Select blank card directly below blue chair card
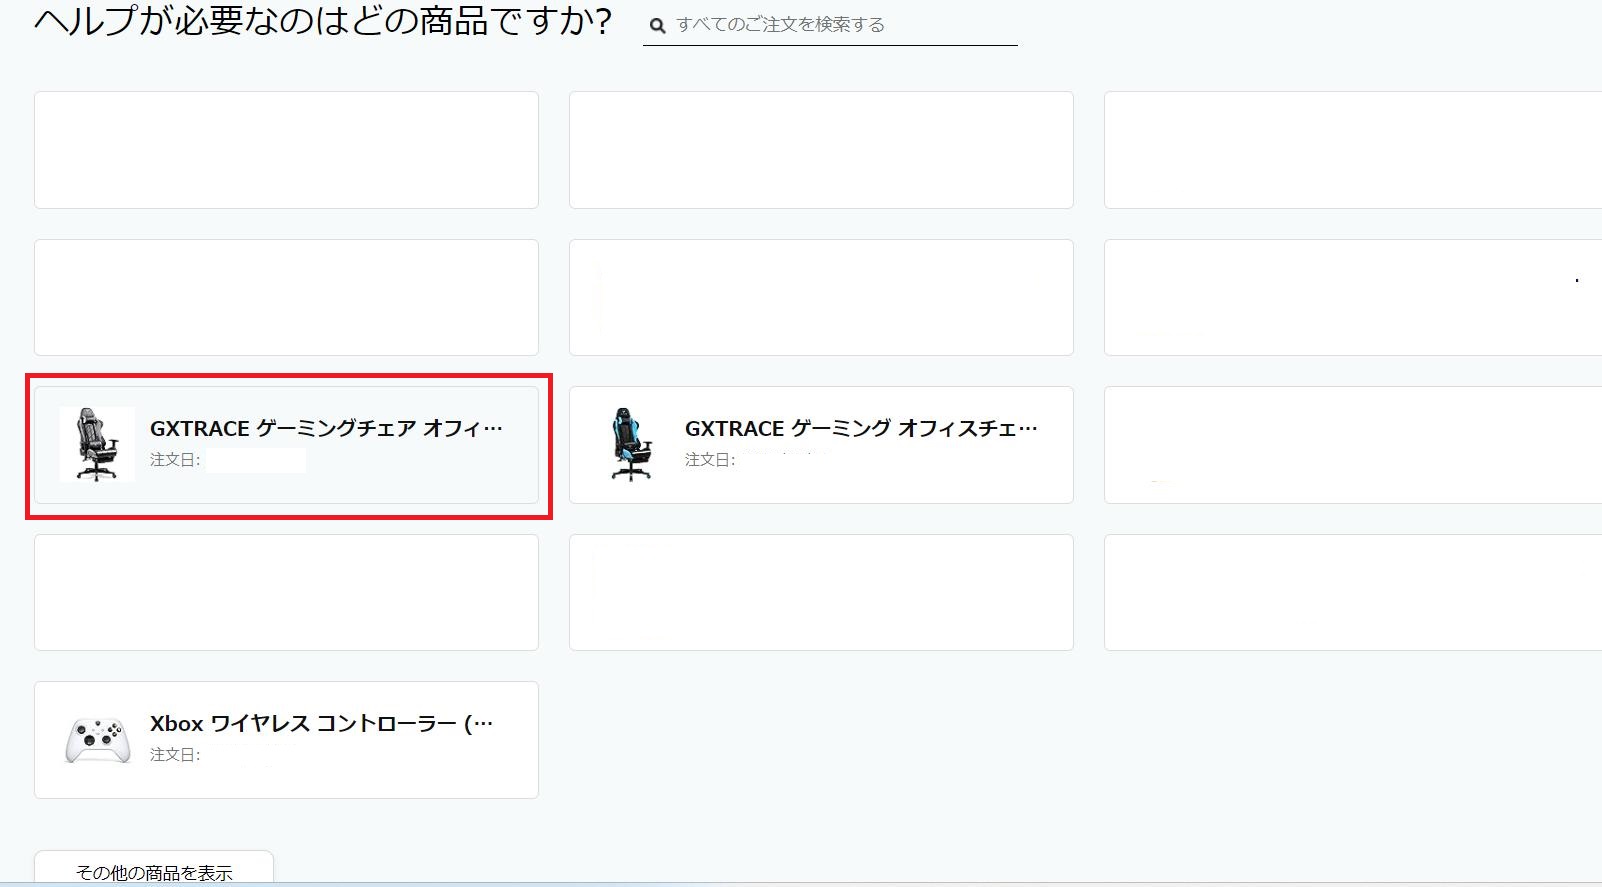This screenshot has width=1602, height=887. 821,592
